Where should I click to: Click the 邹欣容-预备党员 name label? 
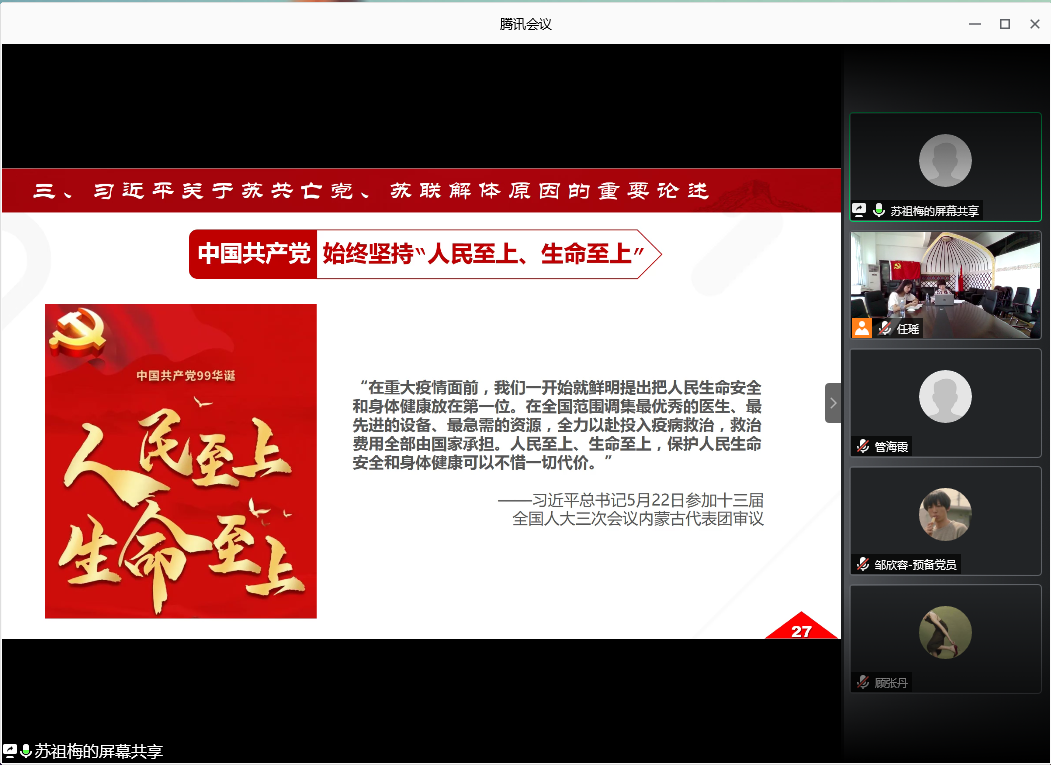(915, 564)
